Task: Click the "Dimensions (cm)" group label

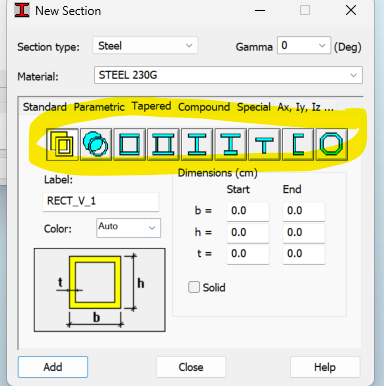Action: pos(218,173)
